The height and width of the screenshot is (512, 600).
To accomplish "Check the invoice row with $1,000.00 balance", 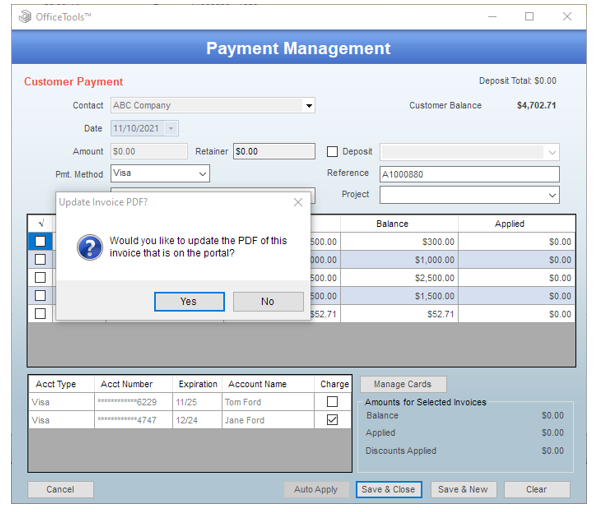I will point(40,259).
